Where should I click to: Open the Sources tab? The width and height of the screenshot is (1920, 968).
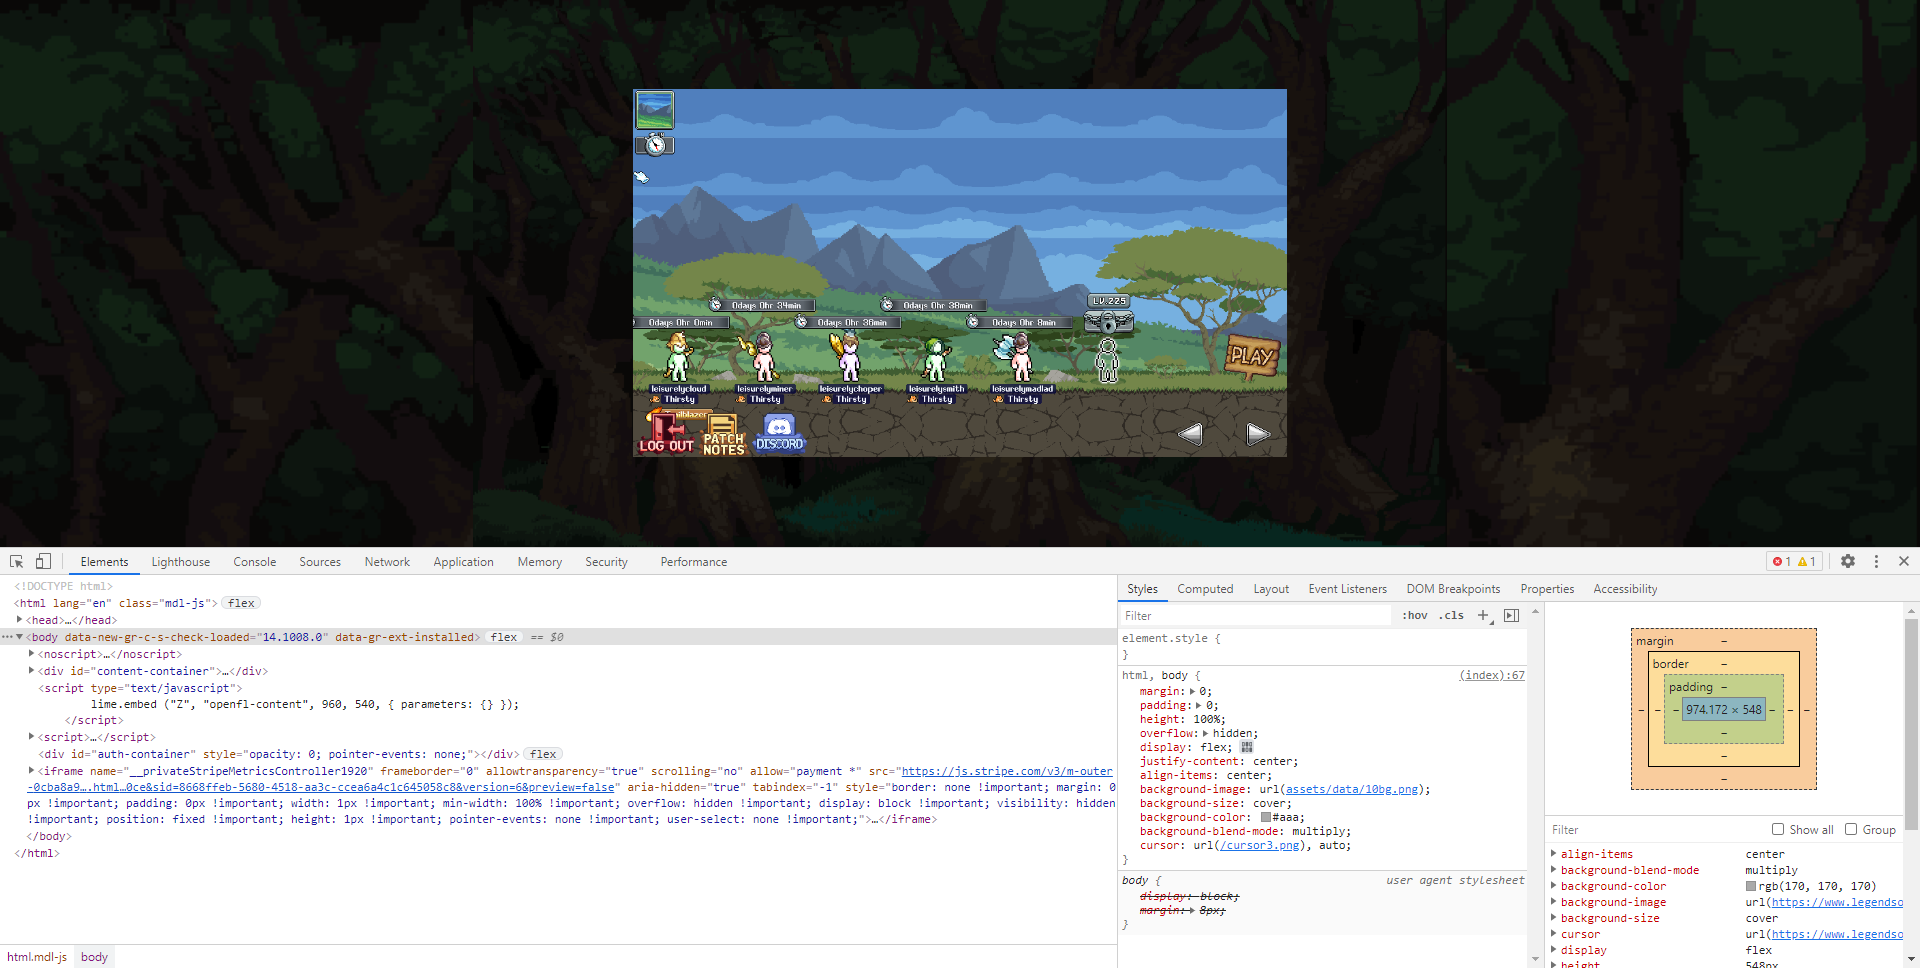click(320, 562)
